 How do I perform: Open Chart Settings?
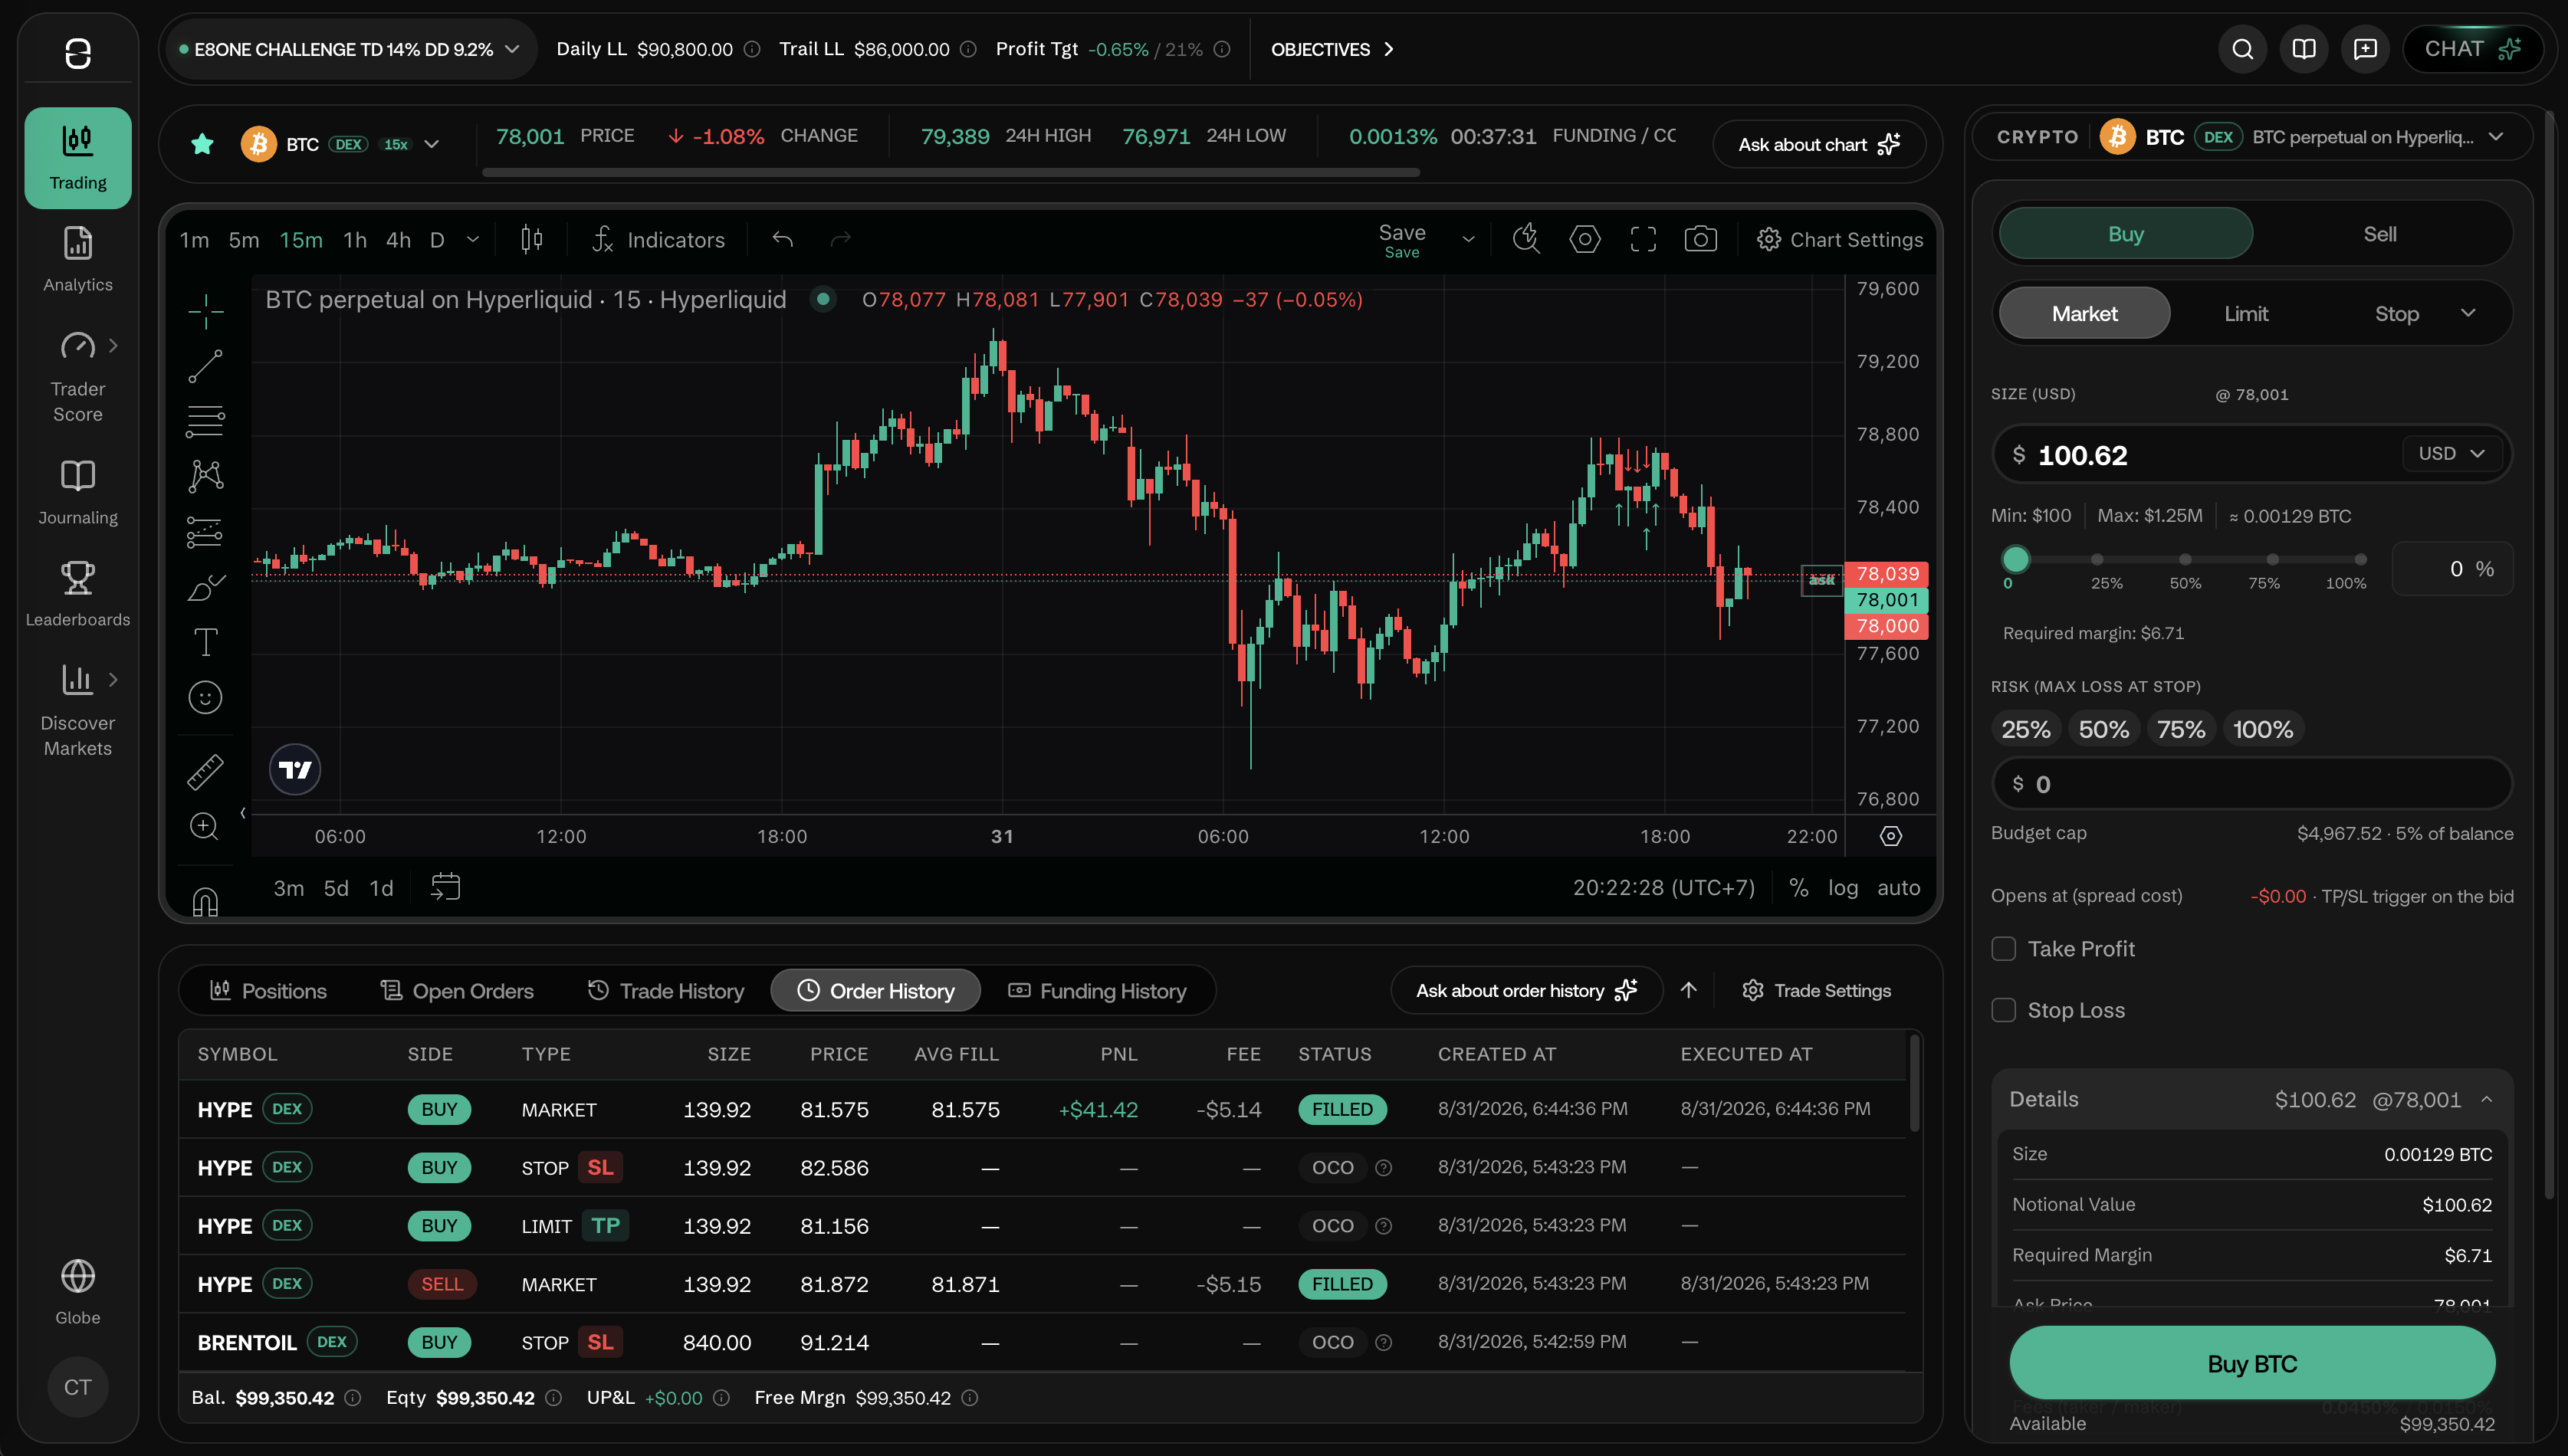point(1840,239)
